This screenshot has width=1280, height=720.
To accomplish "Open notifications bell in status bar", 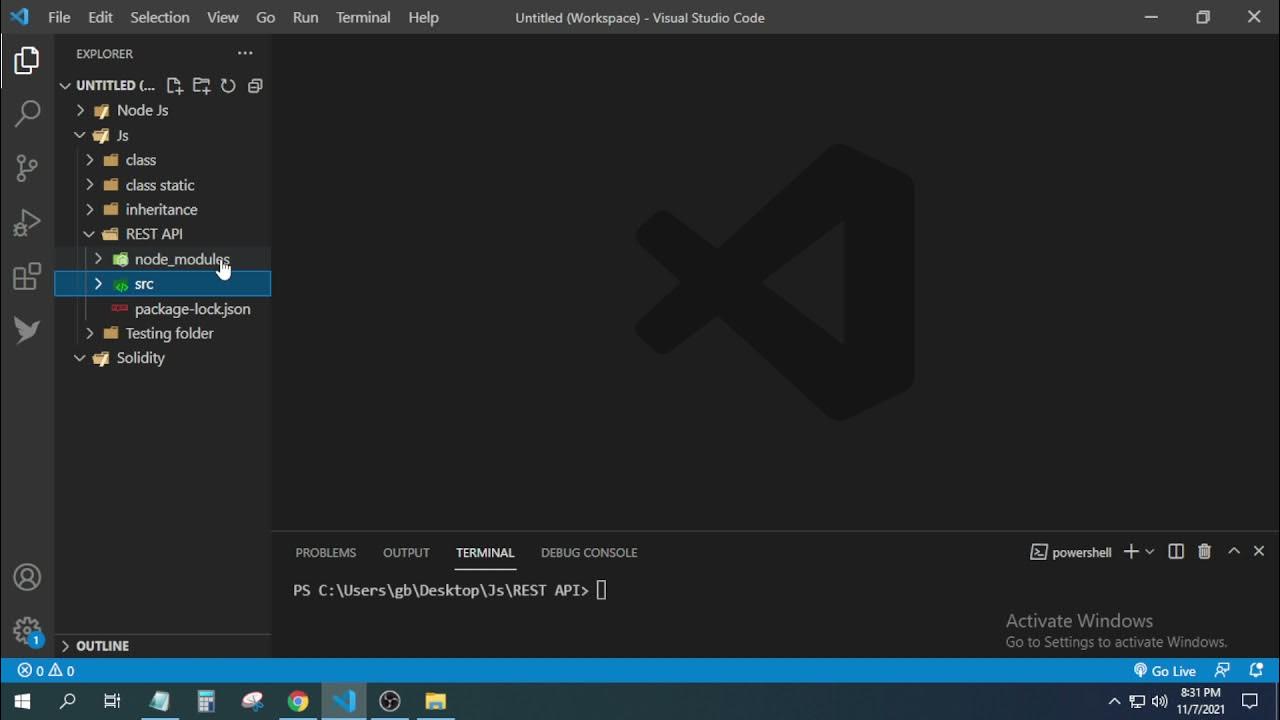I will pos(1256,671).
